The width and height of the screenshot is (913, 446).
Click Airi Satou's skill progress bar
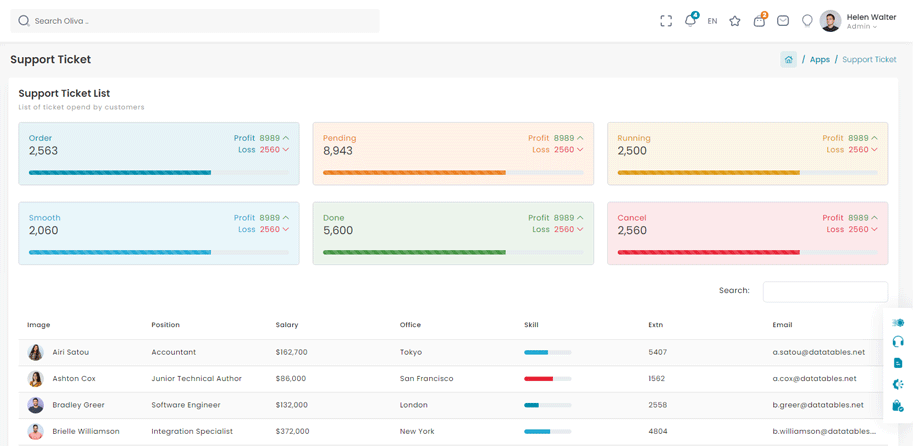coord(547,352)
